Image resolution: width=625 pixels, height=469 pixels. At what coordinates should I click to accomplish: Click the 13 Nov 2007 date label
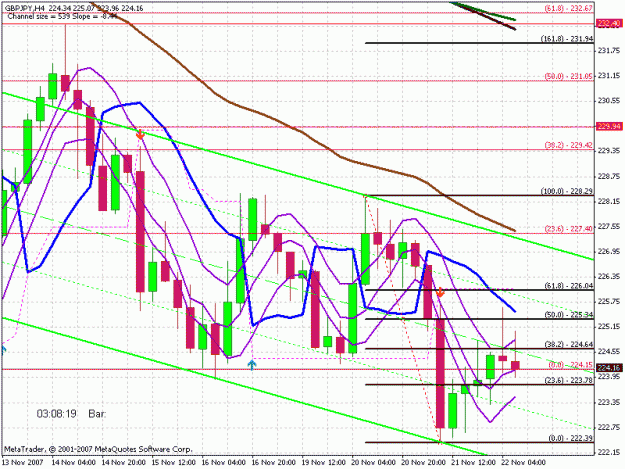click(23, 463)
